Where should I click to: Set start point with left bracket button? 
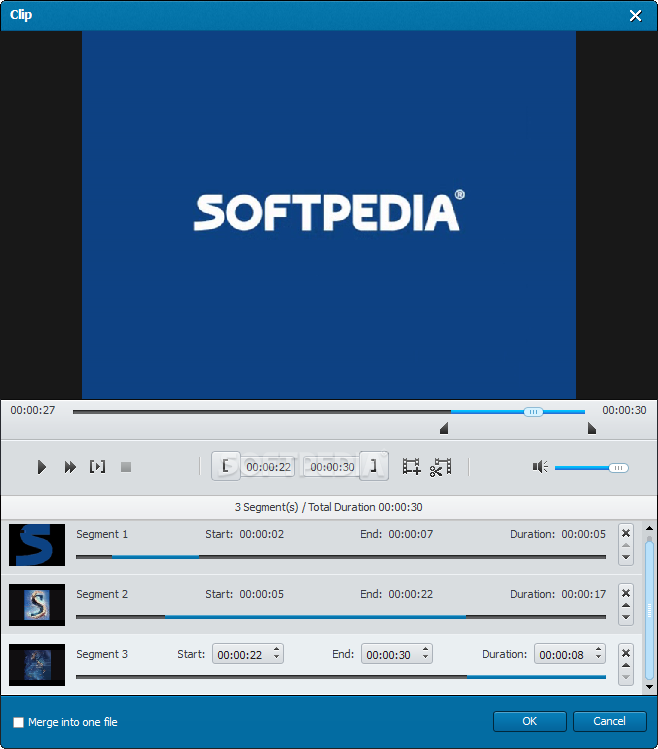[226, 466]
